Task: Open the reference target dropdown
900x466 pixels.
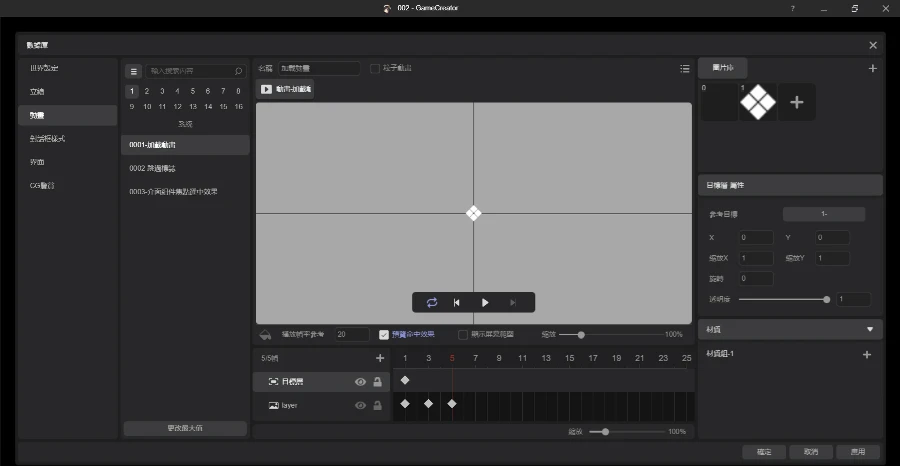Action: pyautogui.click(x=823, y=214)
